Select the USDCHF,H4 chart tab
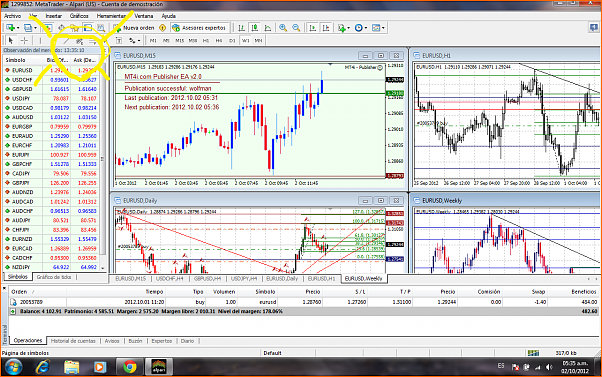The image size is (602, 377). 169,278
